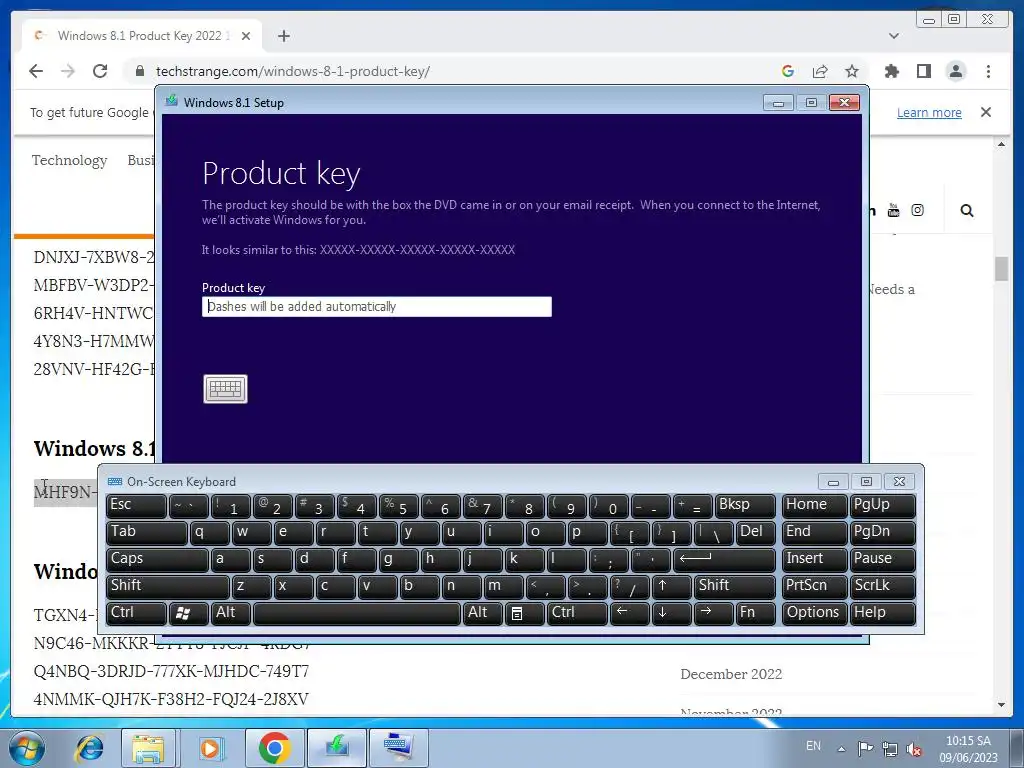Viewport: 1024px width, 768px height.
Task: Open the site's YouTube icon
Action: coord(893,210)
